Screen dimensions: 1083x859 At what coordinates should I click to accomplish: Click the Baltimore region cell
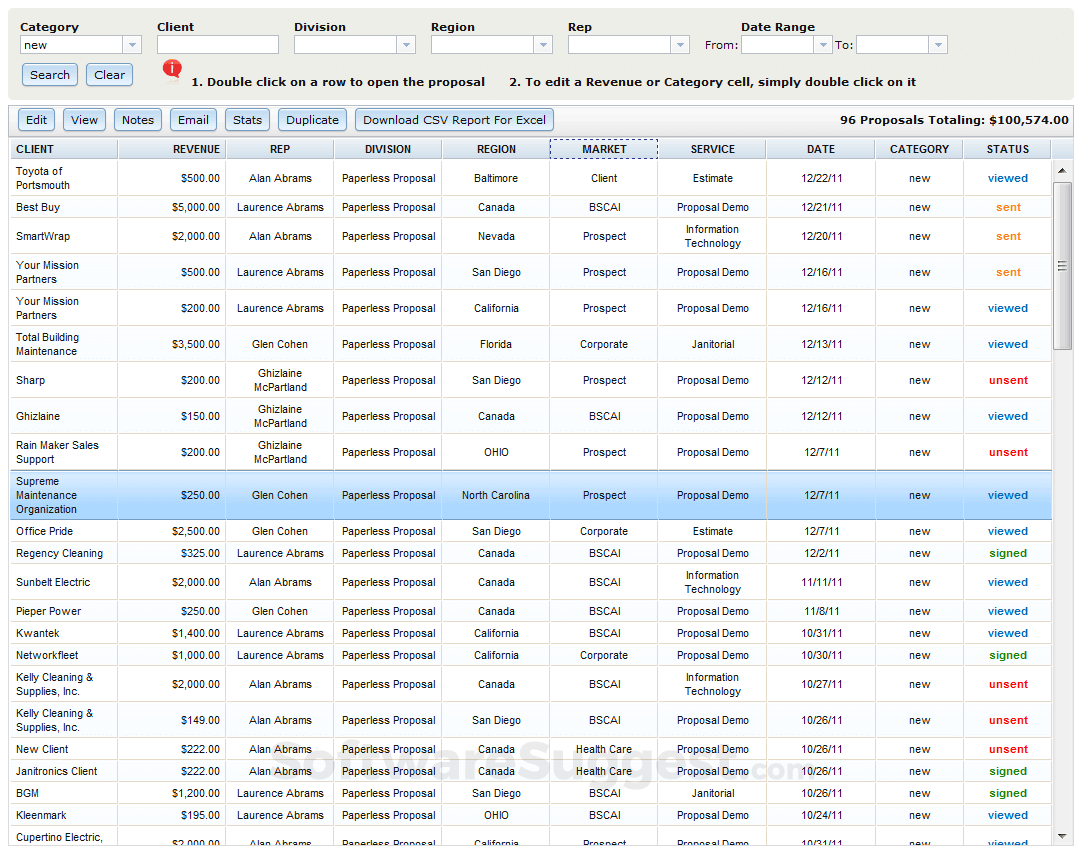click(x=496, y=178)
